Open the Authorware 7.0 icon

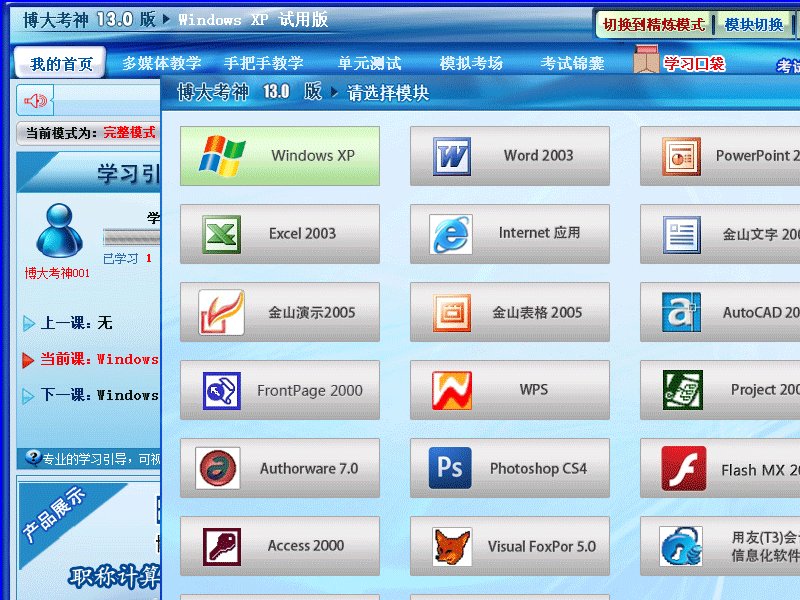tap(218, 468)
